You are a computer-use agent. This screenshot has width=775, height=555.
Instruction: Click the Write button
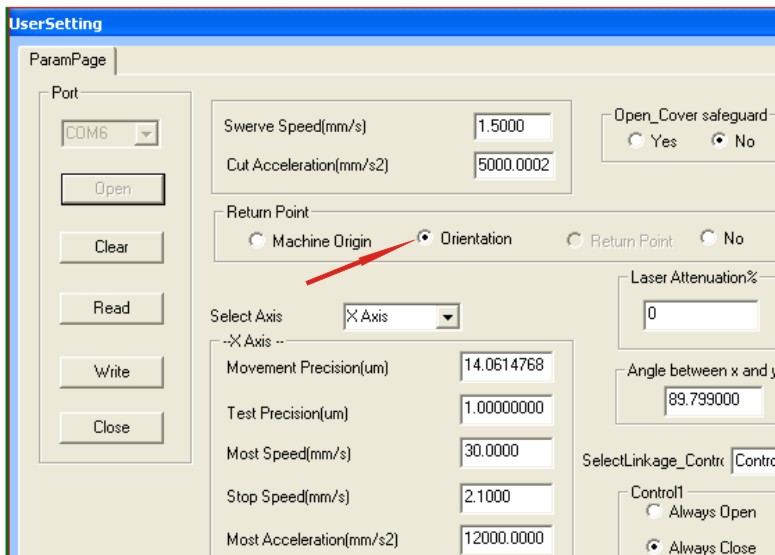pyautogui.click(x=111, y=371)
